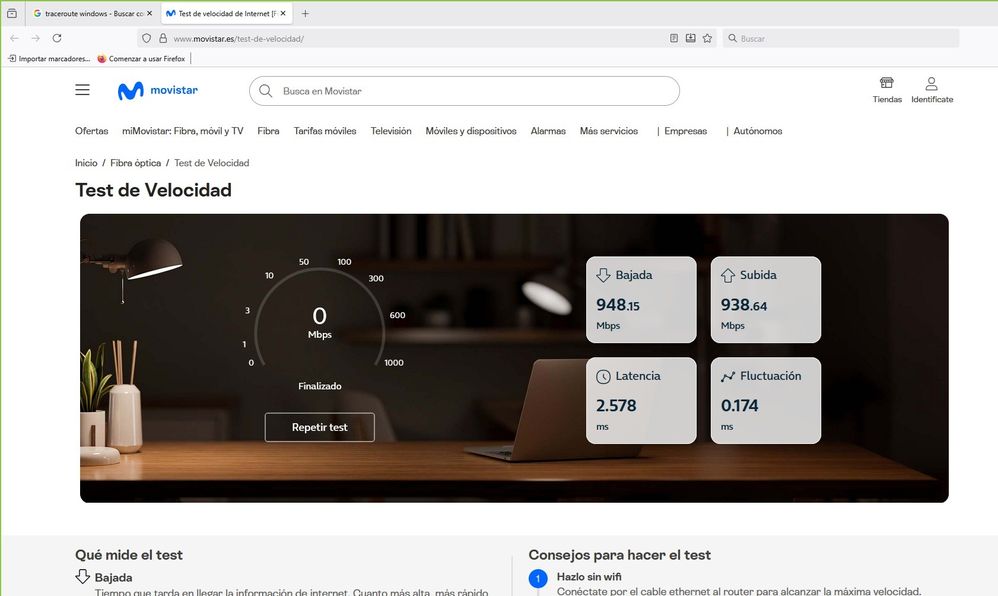Open a new tab with the plus button

(305, 13)
